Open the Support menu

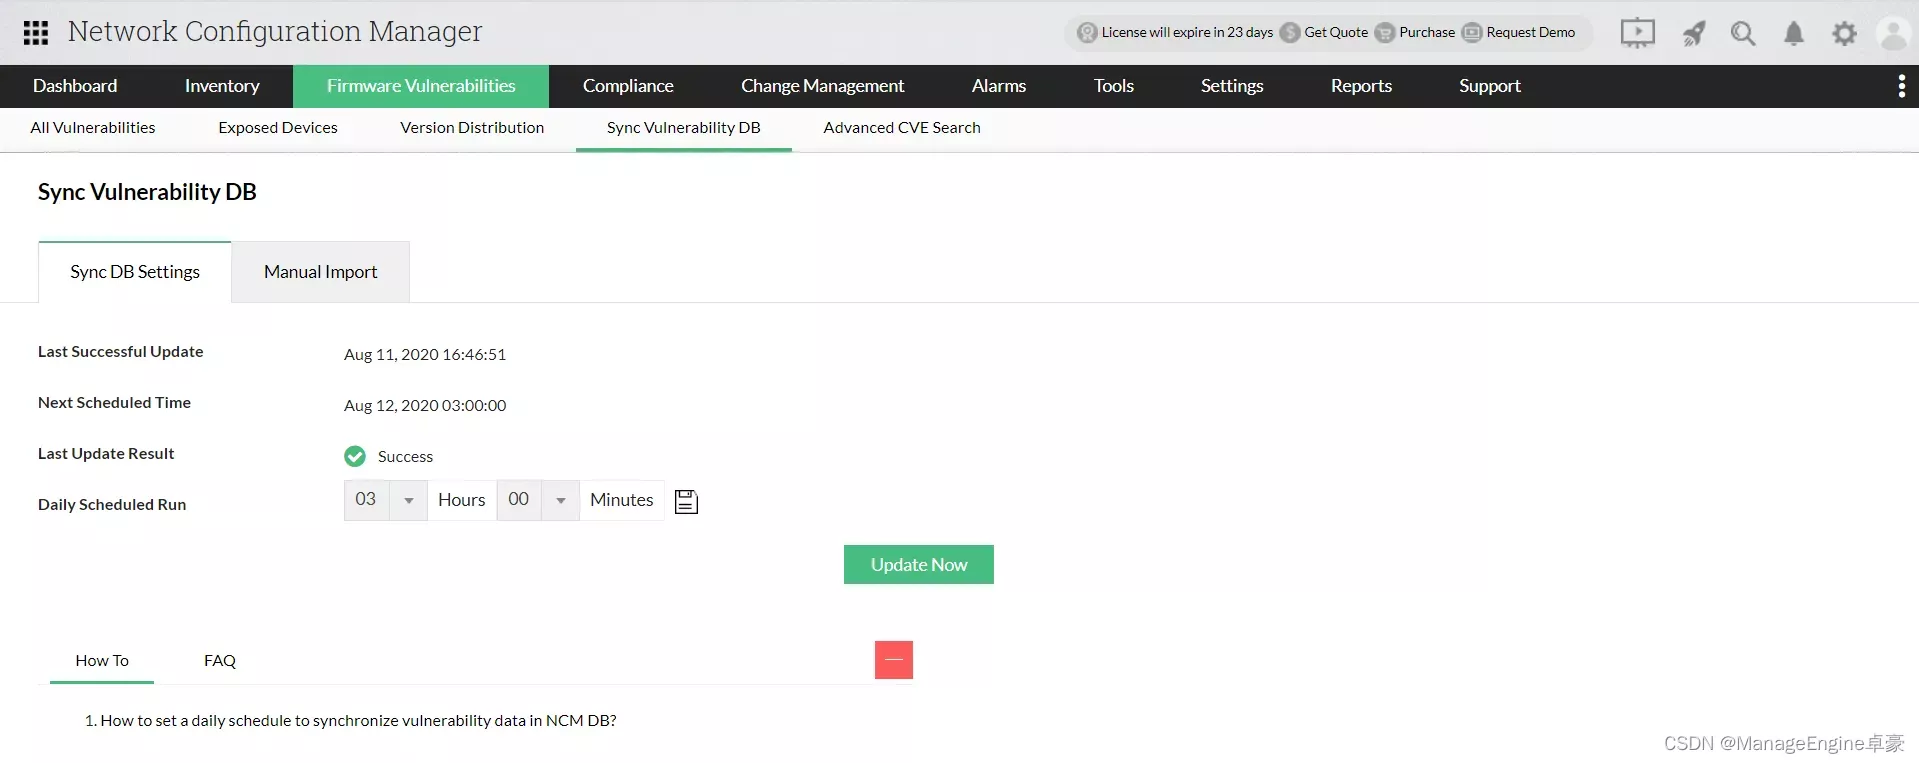(x=1489, y=86)
